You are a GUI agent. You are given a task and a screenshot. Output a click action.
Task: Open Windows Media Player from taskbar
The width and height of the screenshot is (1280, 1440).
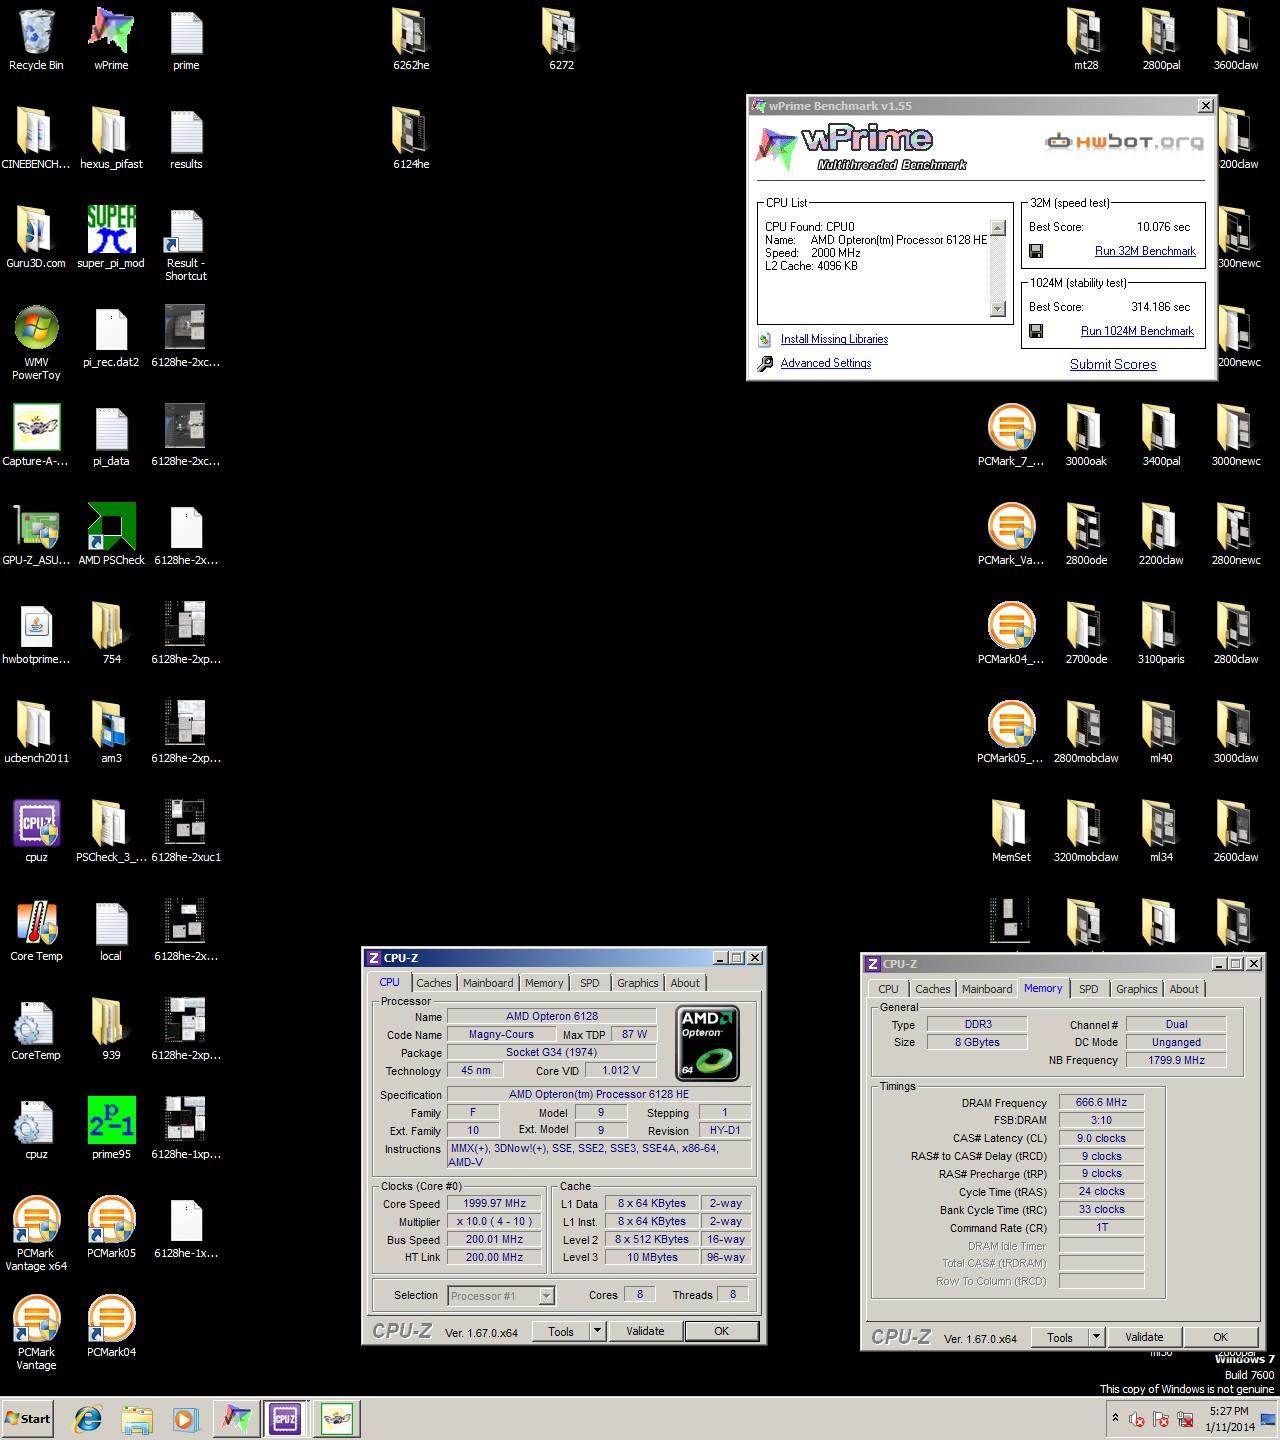coord(185,1418)
